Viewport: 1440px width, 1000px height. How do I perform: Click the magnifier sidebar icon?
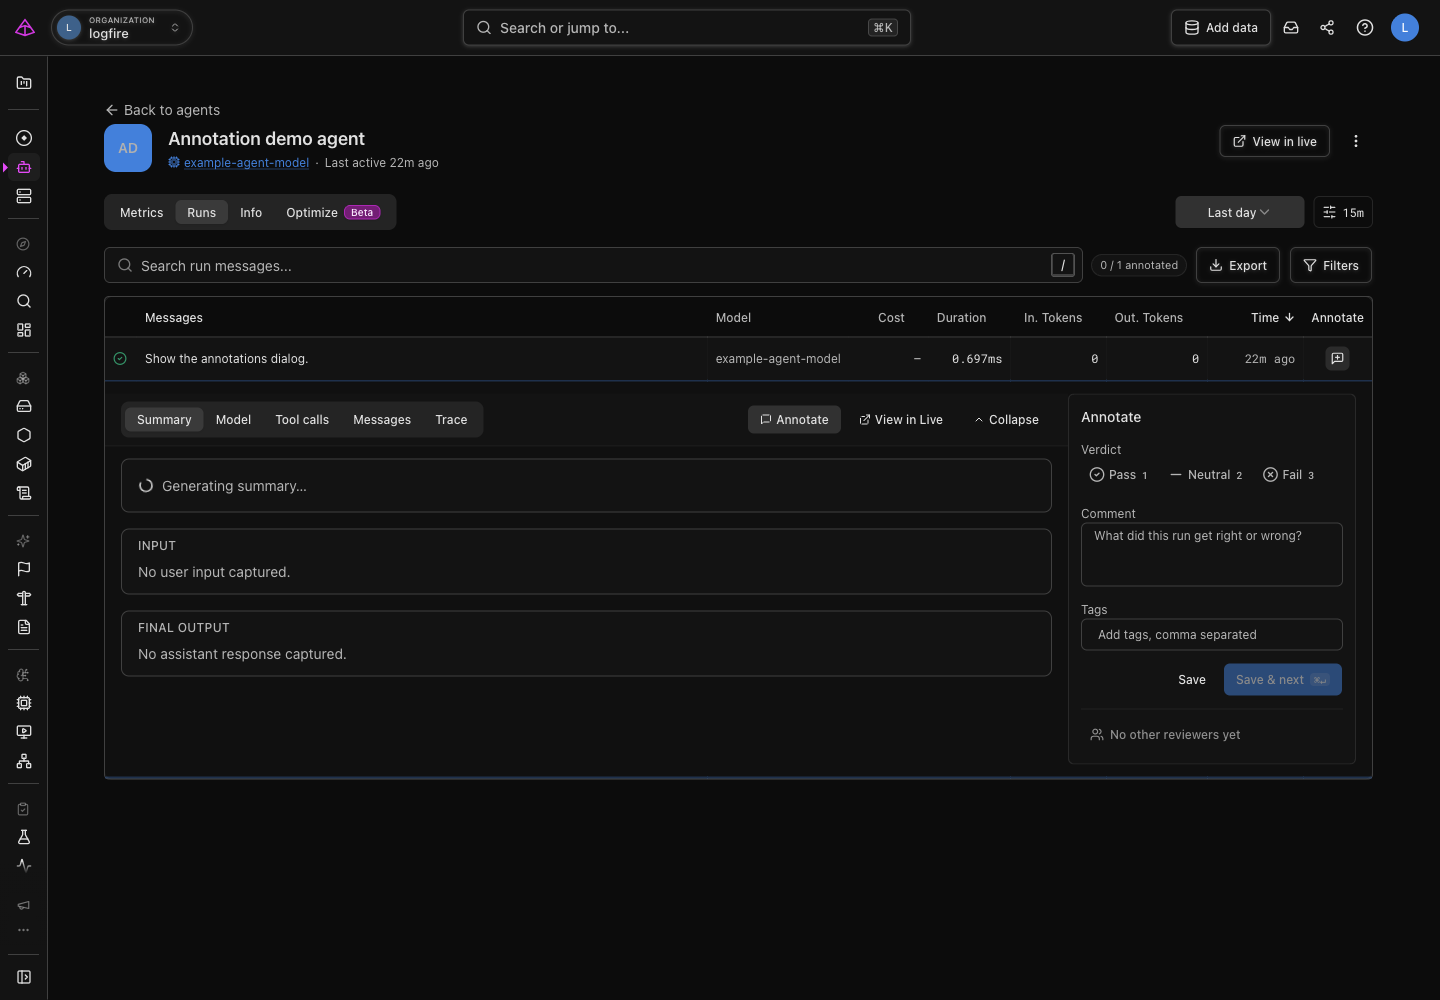[24, 301]
